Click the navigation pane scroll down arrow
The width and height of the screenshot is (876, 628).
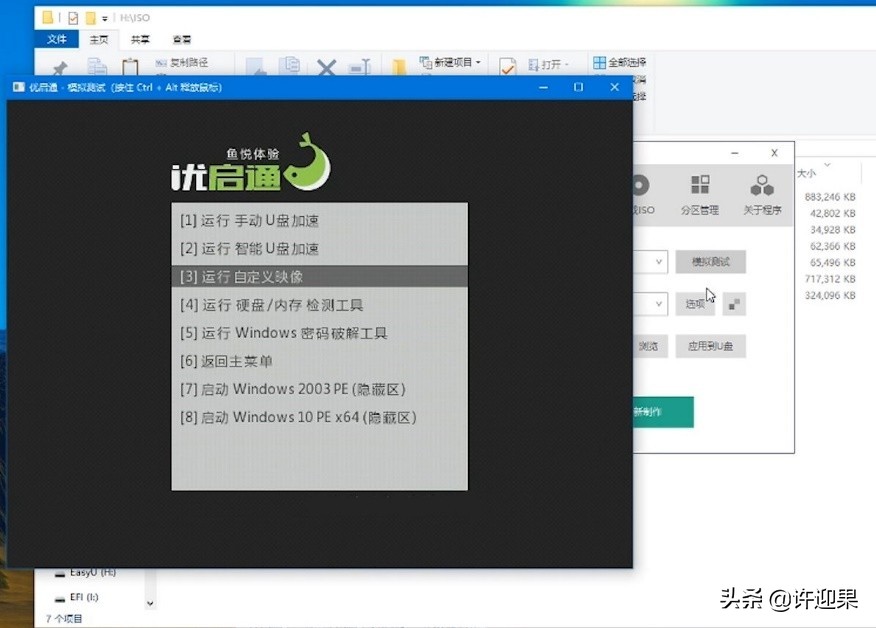(x=150, y=603)
